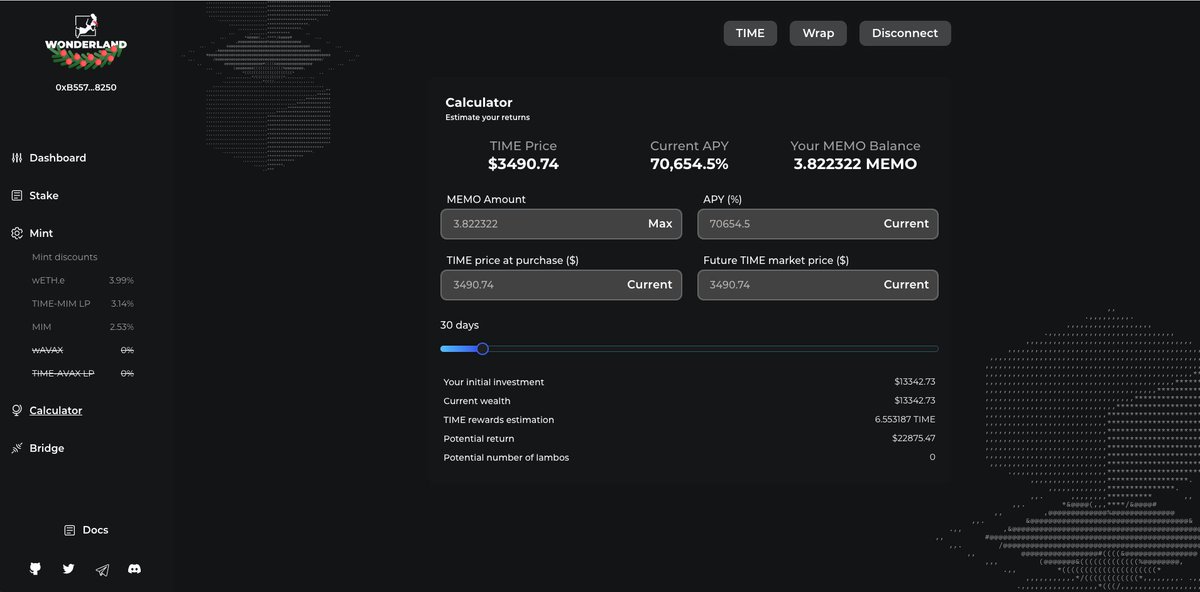Open Dashboard page
1200x592 pixels.
click(x=58, y=158)
